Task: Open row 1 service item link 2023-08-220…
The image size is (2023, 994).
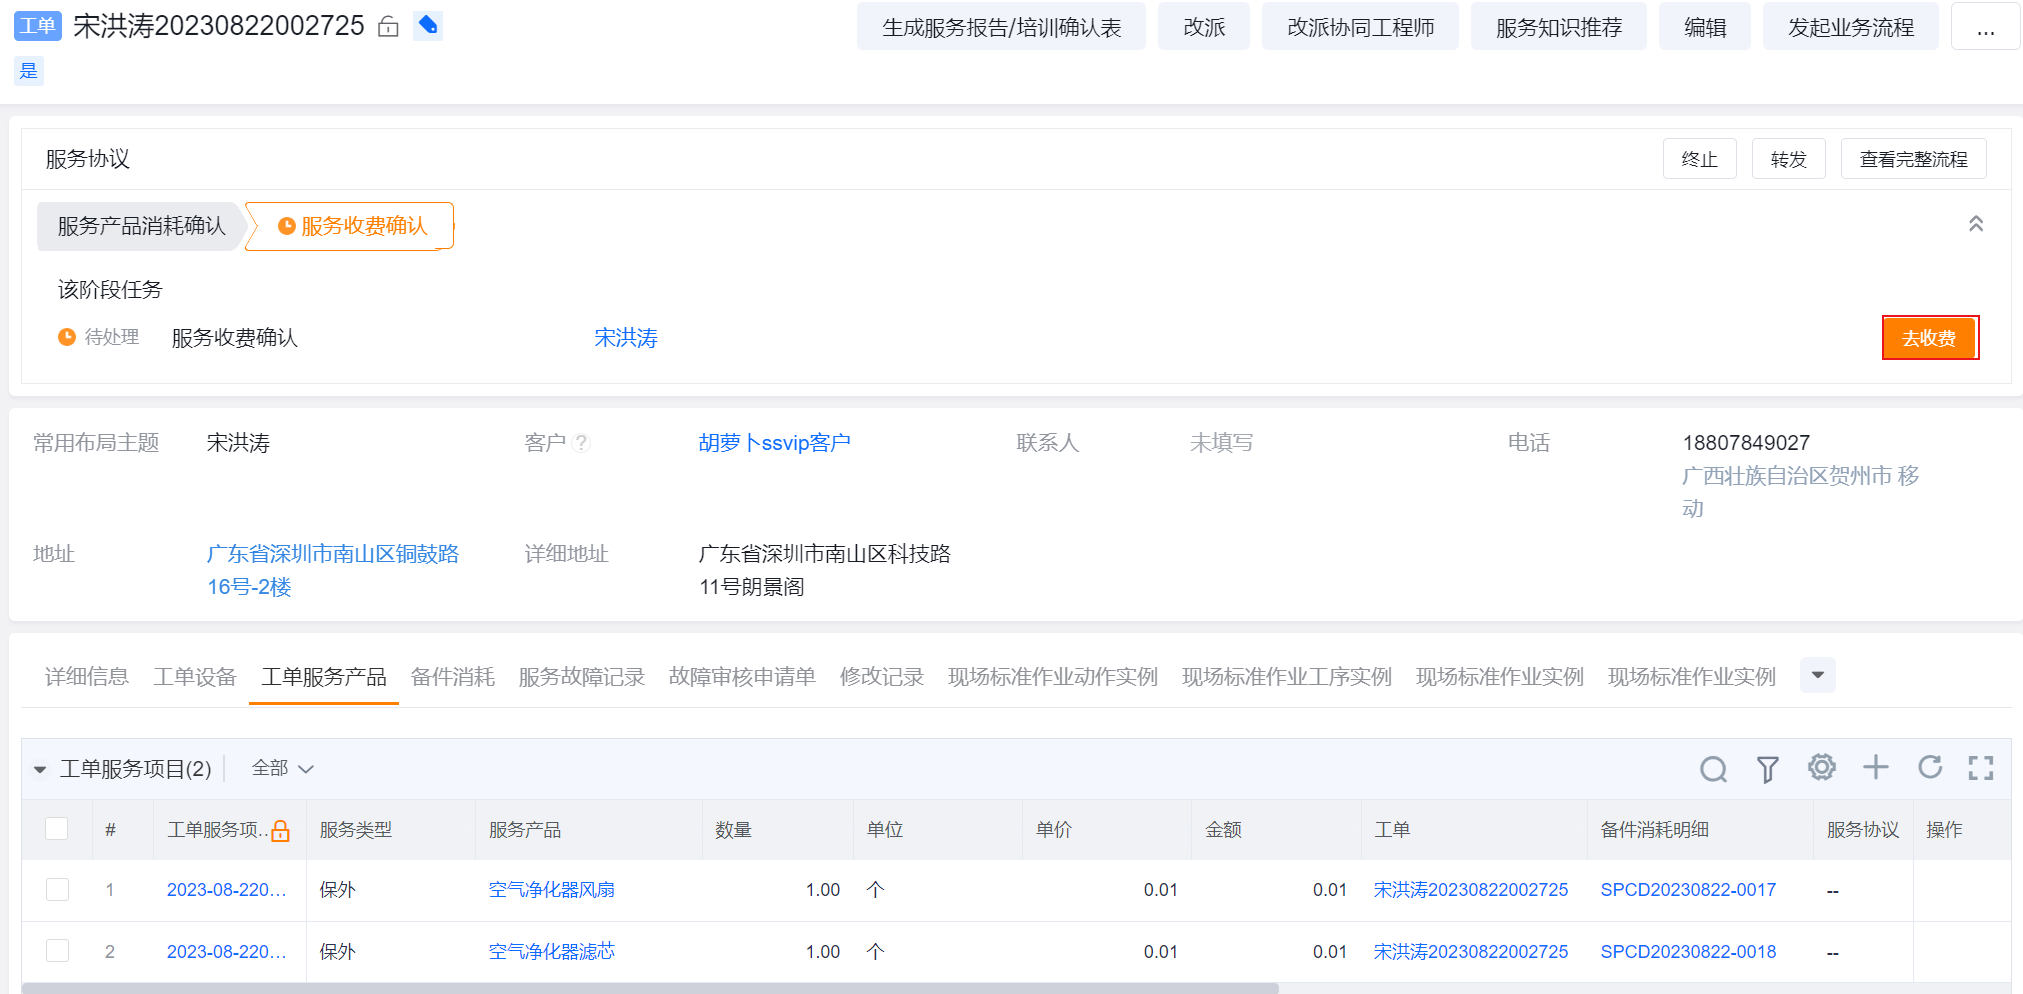Action: (x=227, y=889)
